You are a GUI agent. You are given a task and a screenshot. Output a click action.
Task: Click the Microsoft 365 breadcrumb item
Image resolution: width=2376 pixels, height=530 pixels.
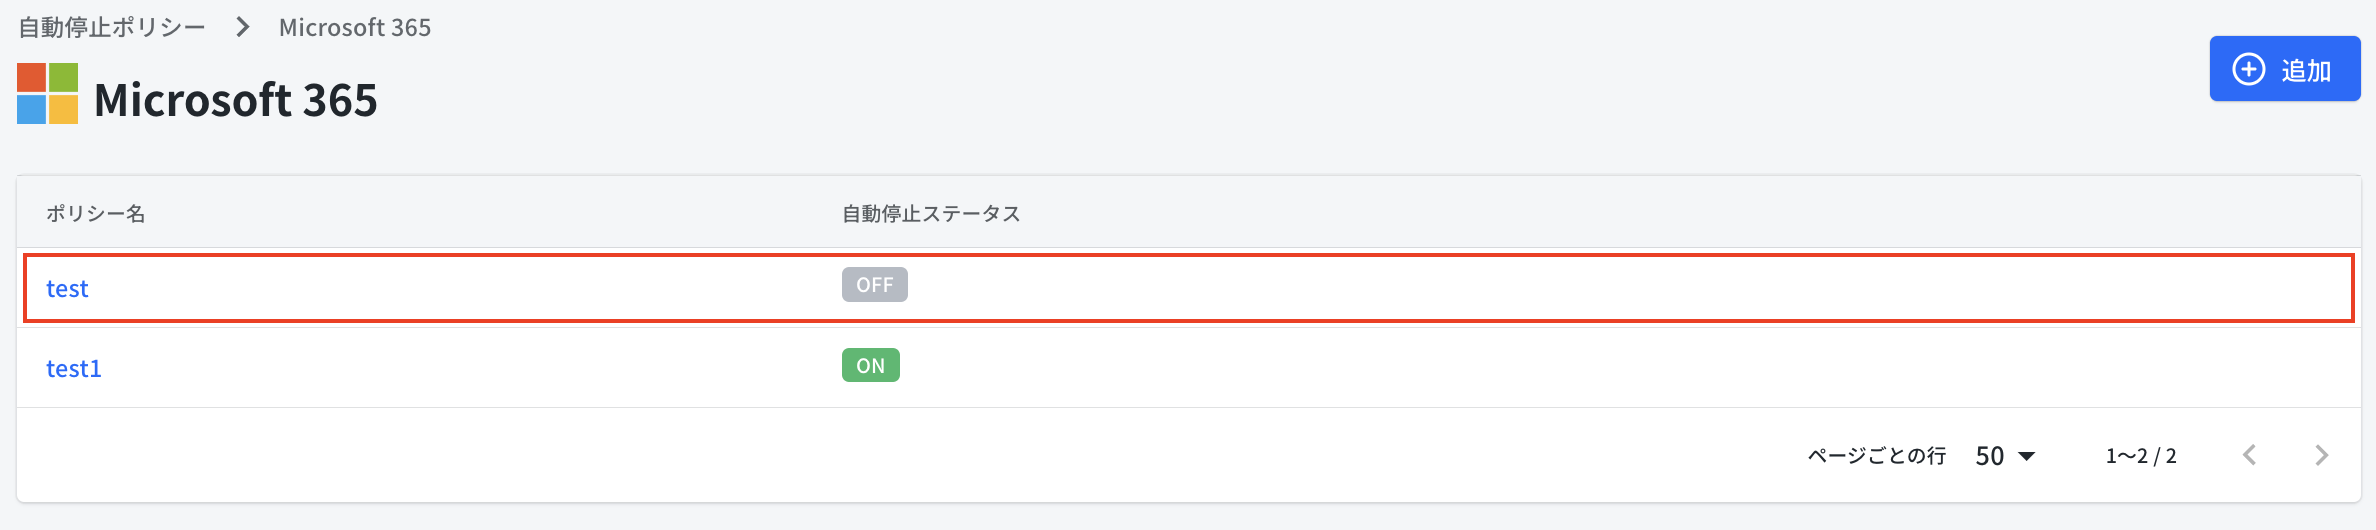(355, 27)
